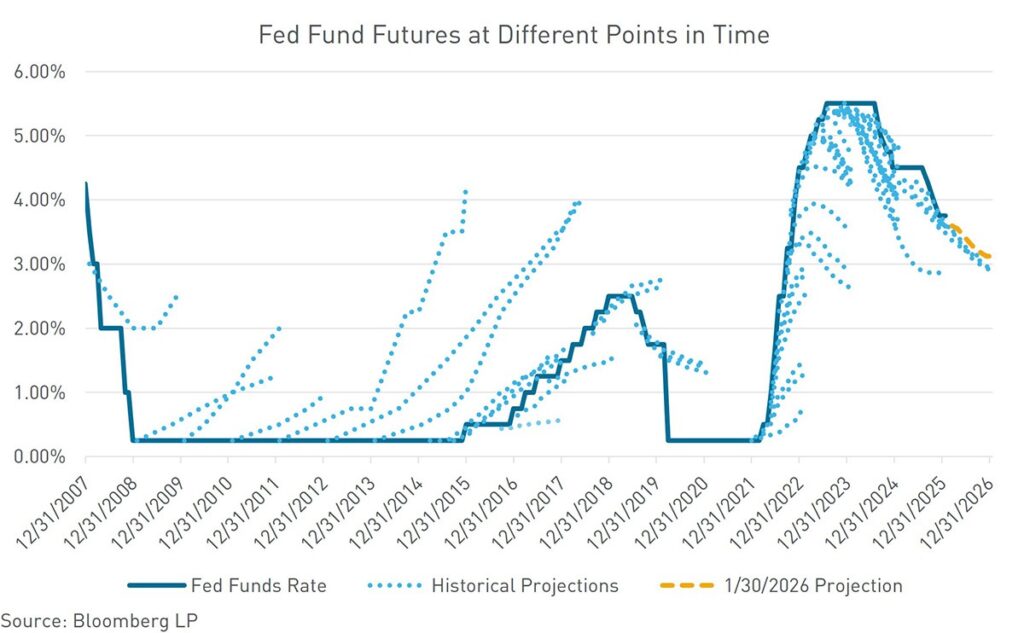Click the 3.00% y-axis label
Image resolution: width=1024 pixels, height=633 pixels.
point(38,264)
